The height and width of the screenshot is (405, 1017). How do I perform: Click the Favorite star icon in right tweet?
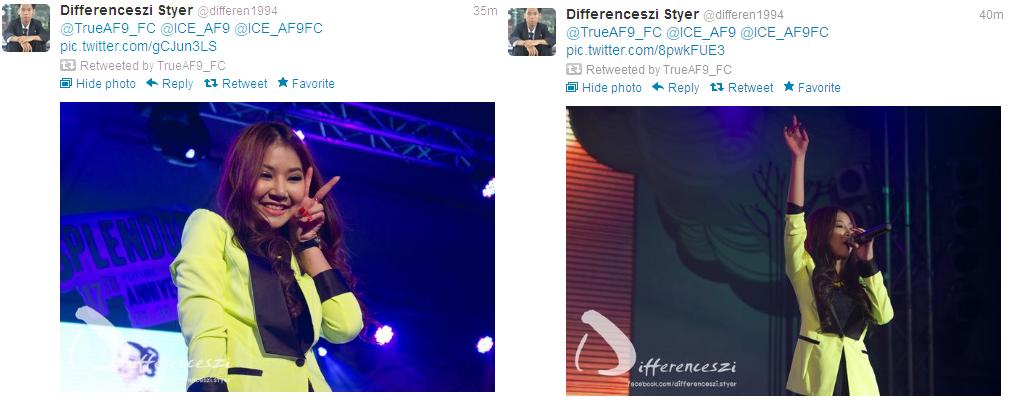coord(789,86)
